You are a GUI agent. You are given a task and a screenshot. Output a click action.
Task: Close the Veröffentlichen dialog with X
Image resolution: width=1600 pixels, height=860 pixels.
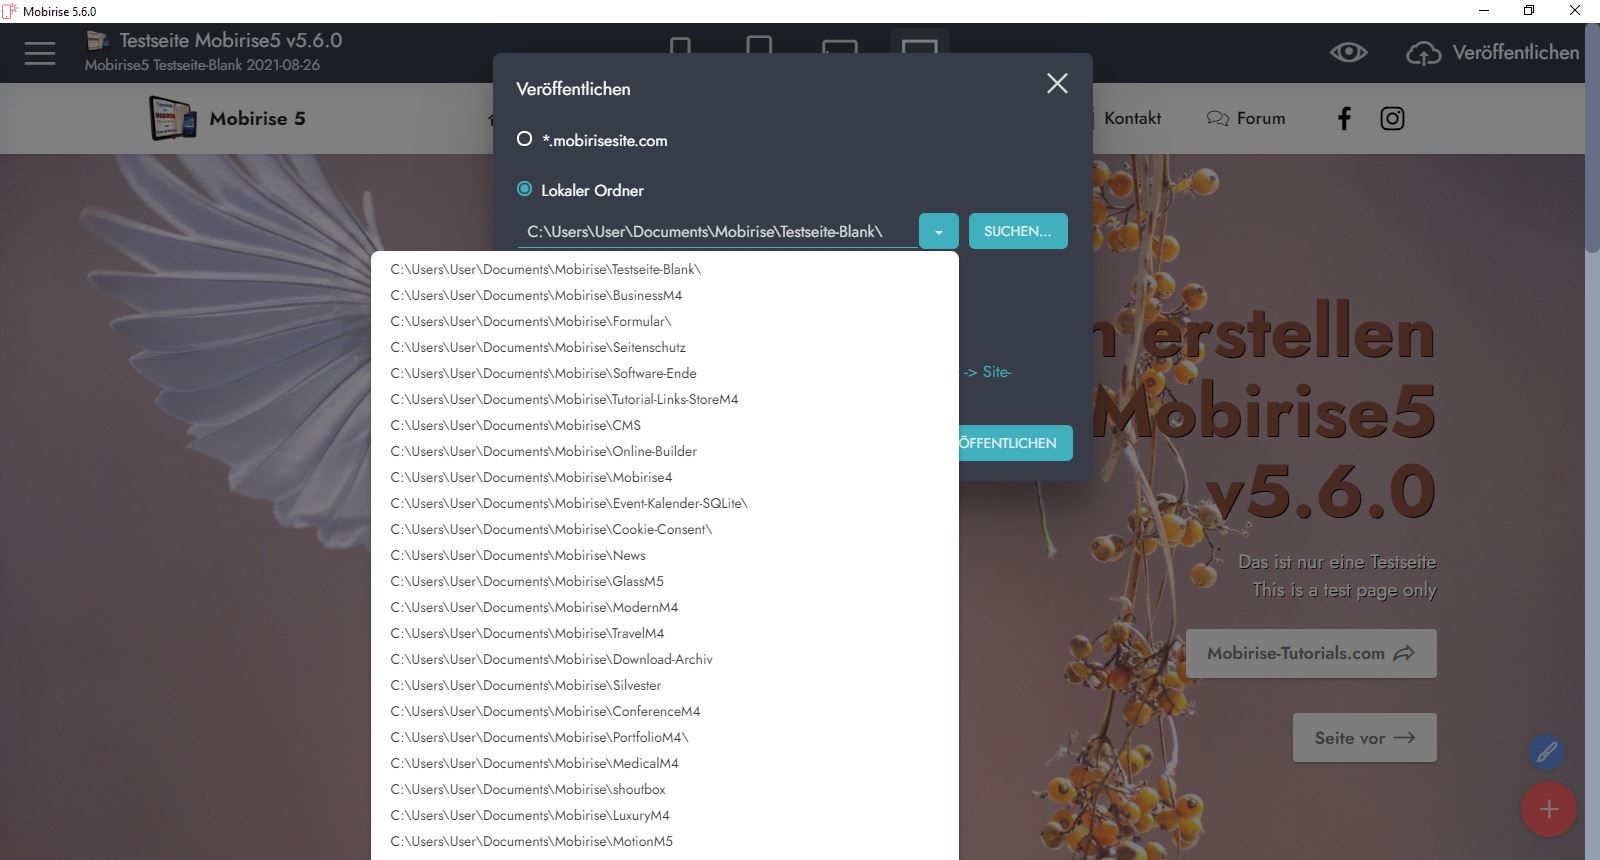[x=1057, y=84]
